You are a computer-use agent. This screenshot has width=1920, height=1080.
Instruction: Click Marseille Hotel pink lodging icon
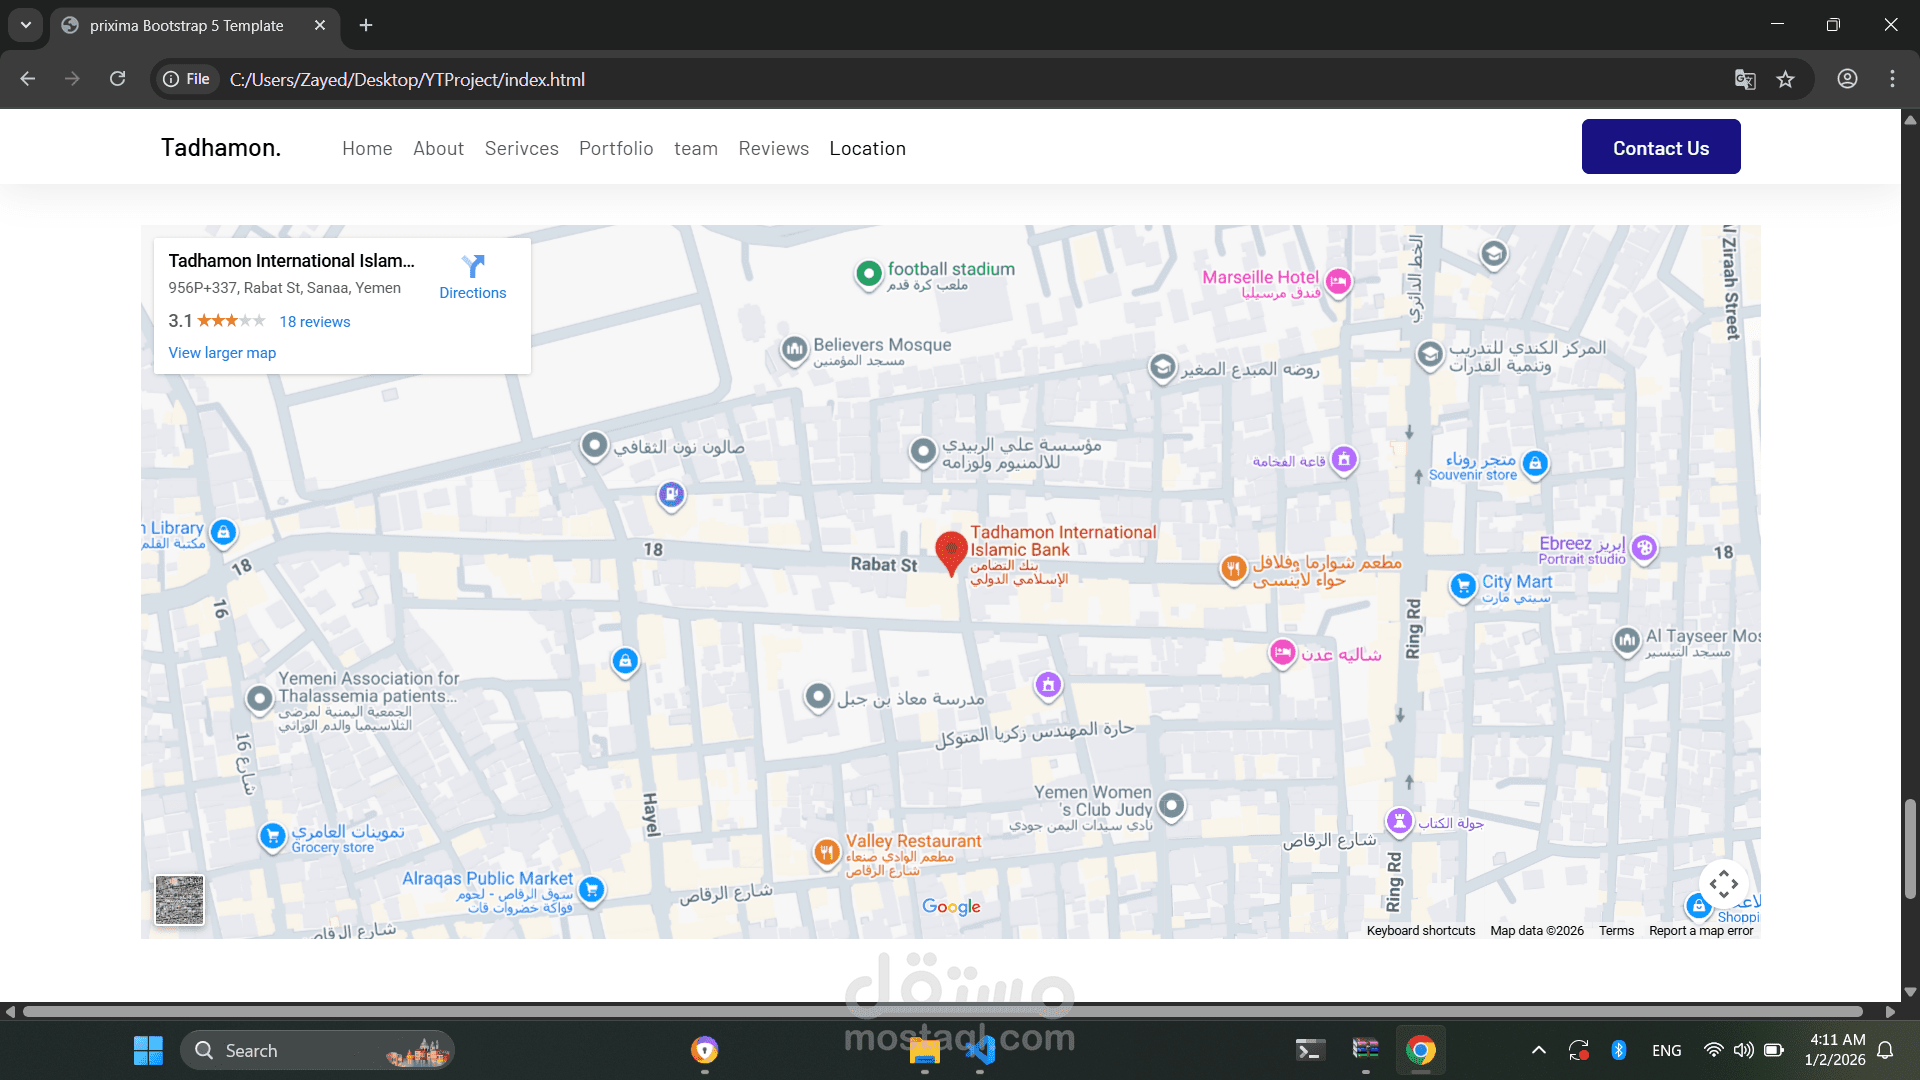(x=1339, y=282)
